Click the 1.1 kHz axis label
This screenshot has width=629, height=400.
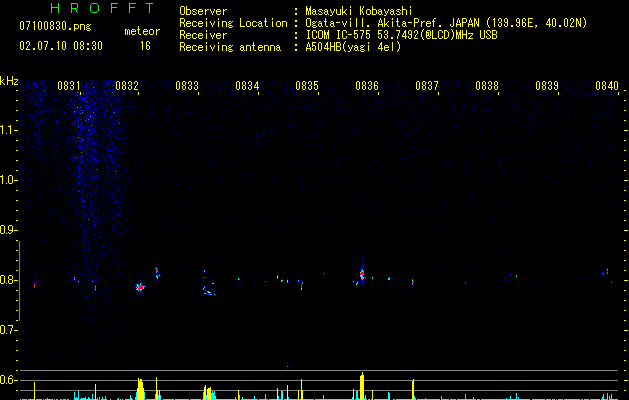(x=9, y=130)
